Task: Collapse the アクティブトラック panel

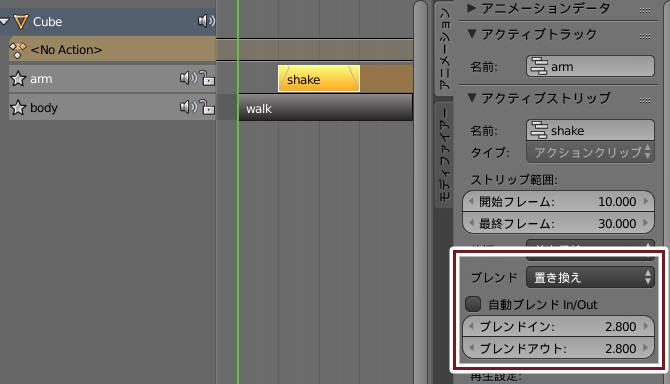Action: pos(472,33)
